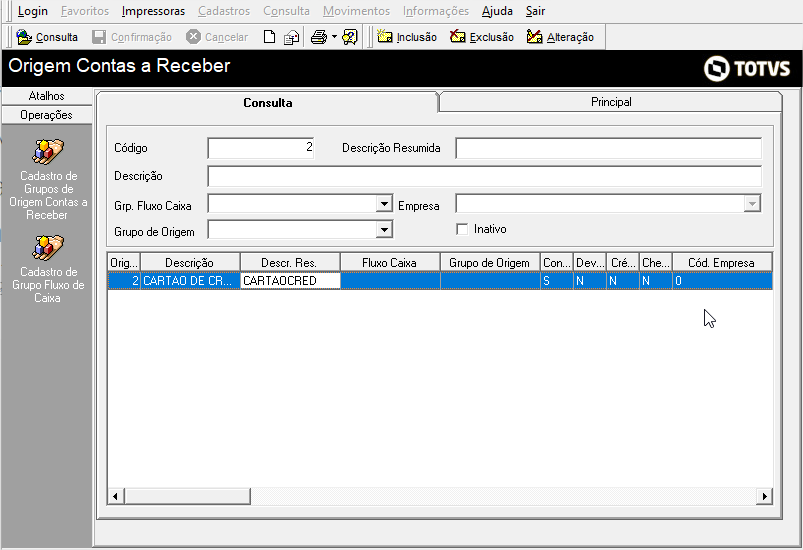Switch to the Principal tab
Image resolution: width=803 pixels, height=550 pixels.
tap(611, 102)
